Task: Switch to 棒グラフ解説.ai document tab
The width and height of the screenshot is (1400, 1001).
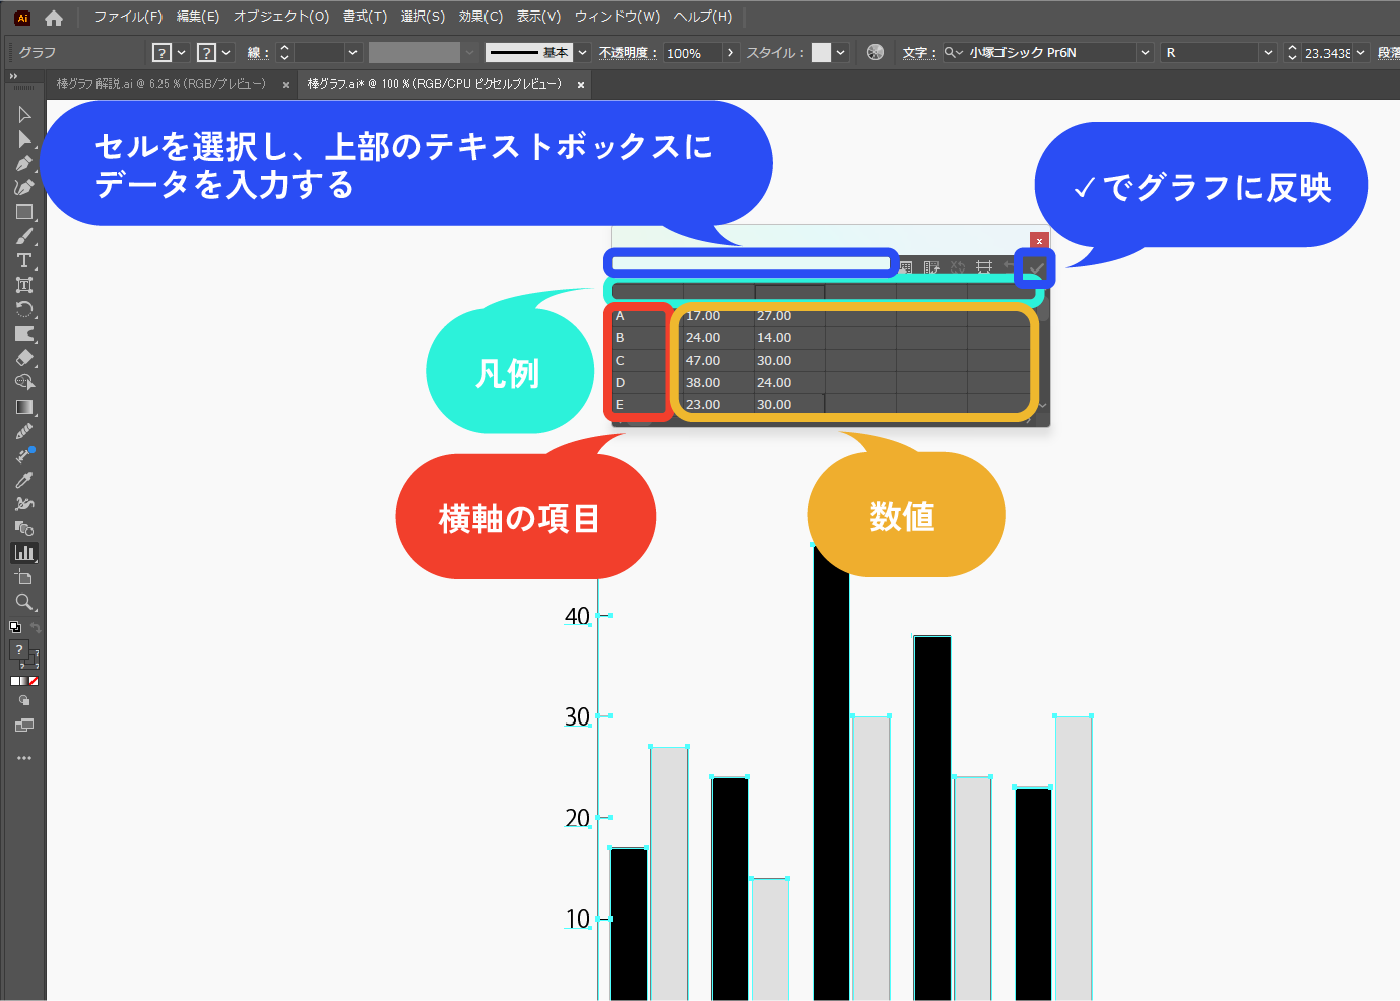Action: [x=161, y=84]
